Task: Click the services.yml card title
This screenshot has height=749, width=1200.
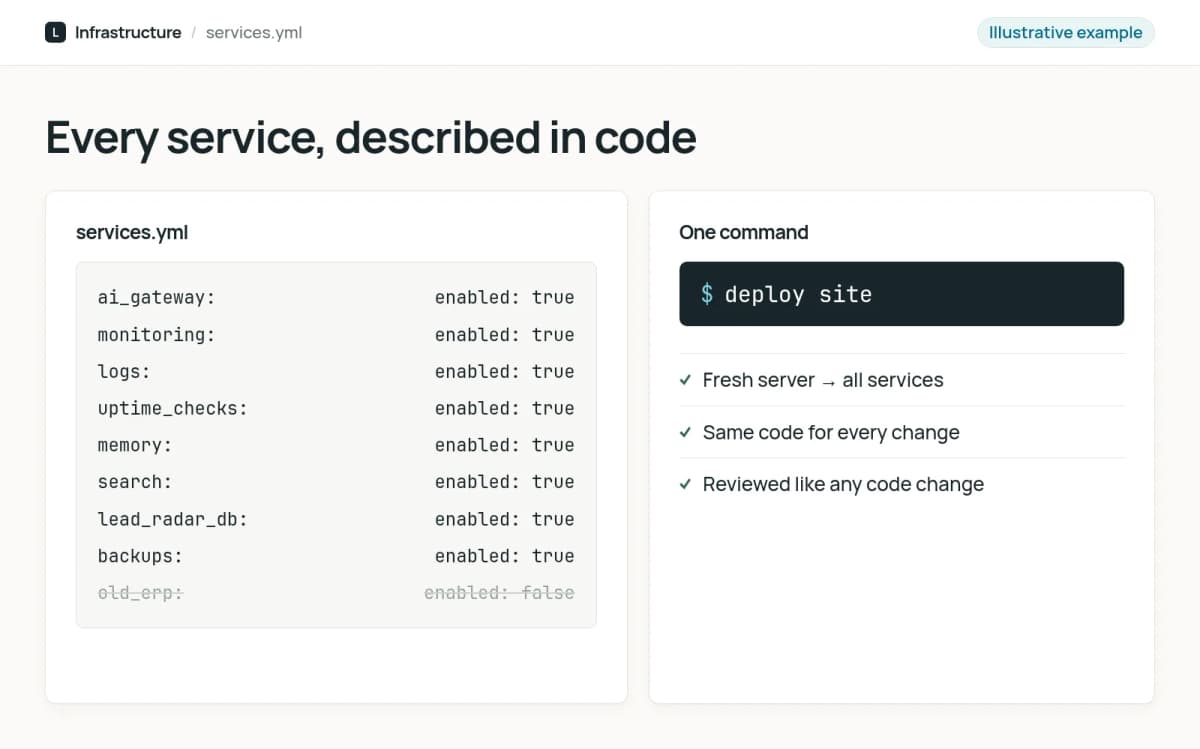Action: (132, 232)
